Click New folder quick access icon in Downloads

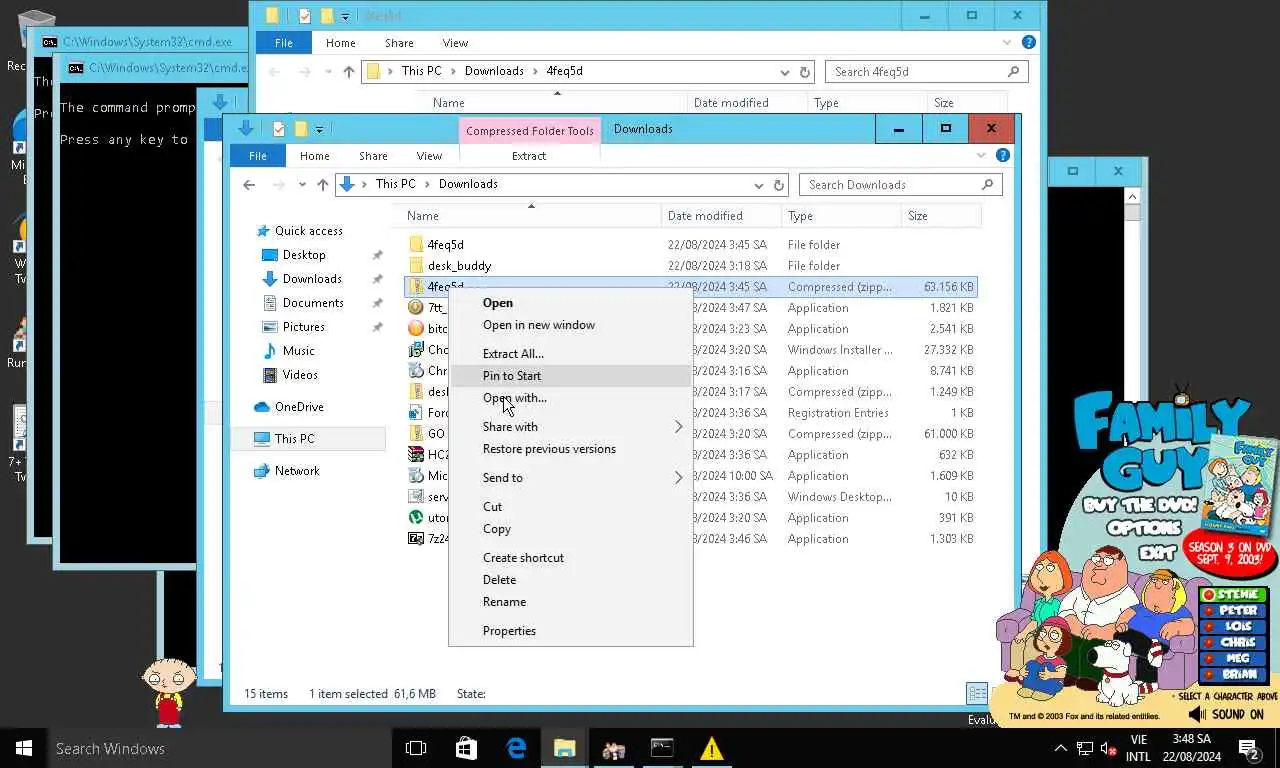(300, 129)
